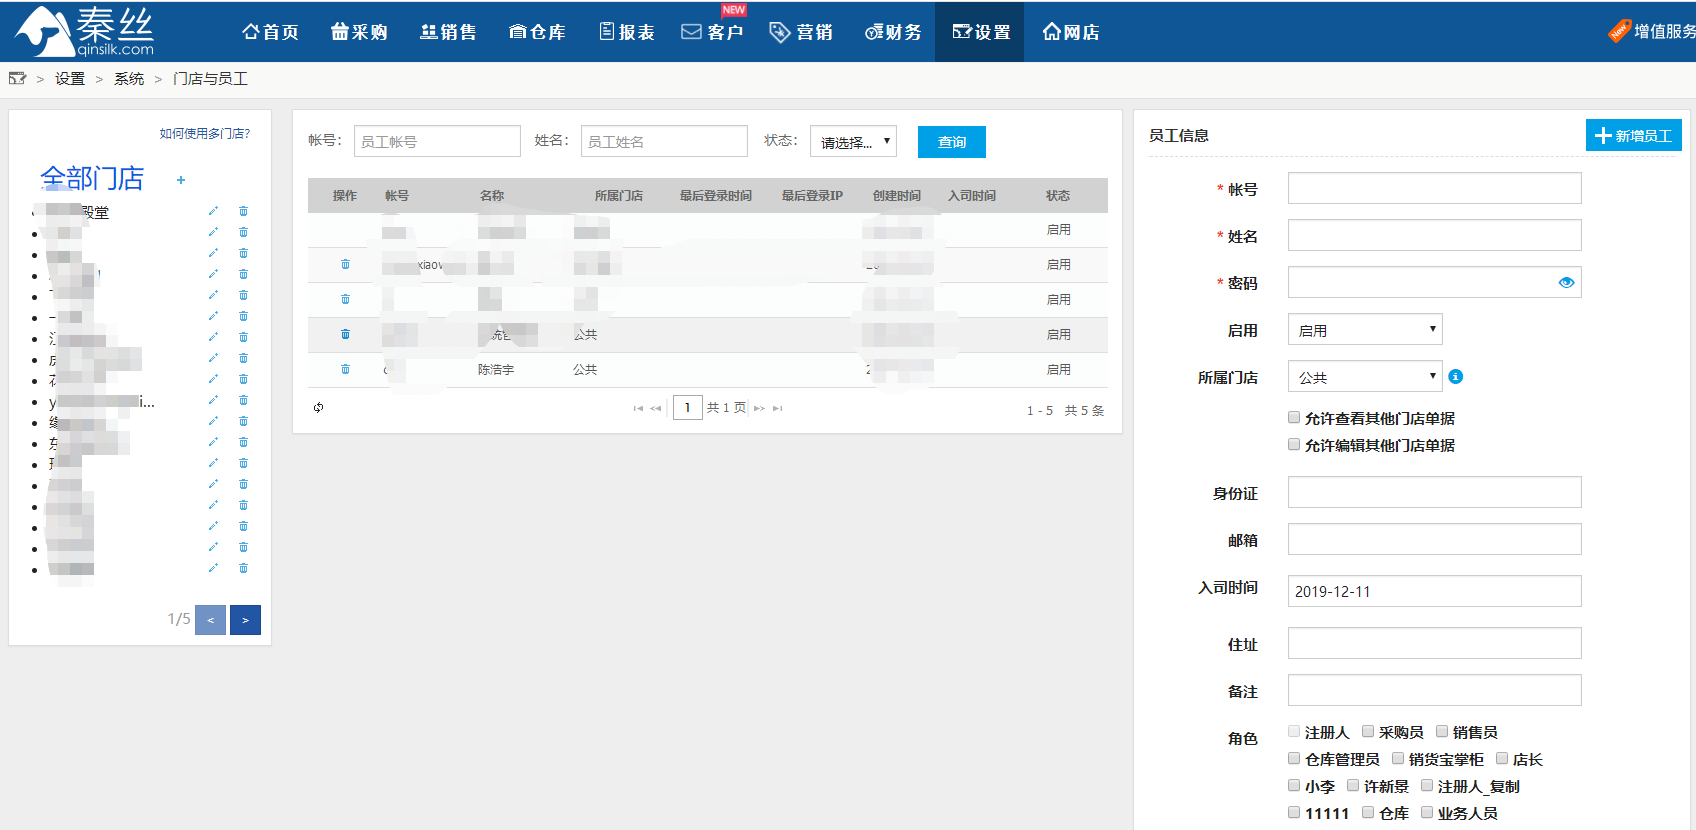Click the 查询 search button
Viewport: 1696px width, 830px height.
coord(952,142)
